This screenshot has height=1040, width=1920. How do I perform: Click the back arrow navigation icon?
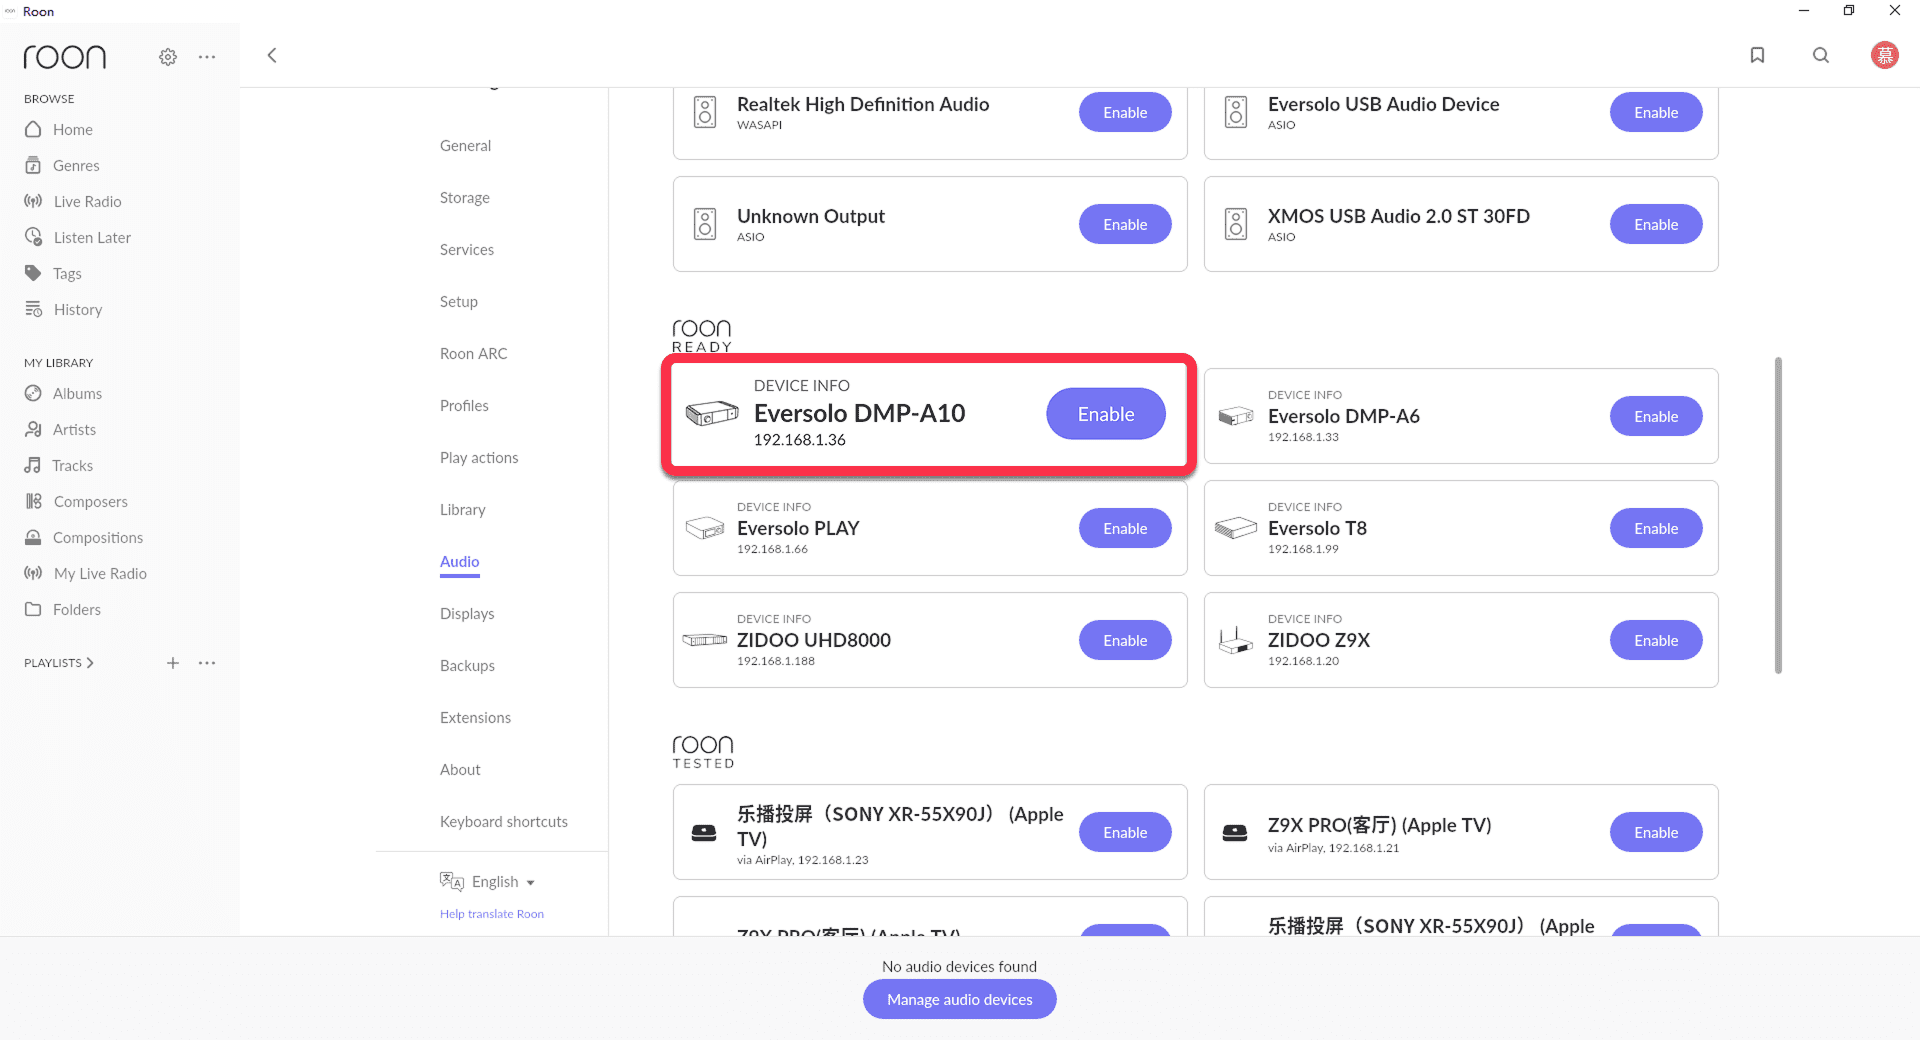click(x=272, y=56)
